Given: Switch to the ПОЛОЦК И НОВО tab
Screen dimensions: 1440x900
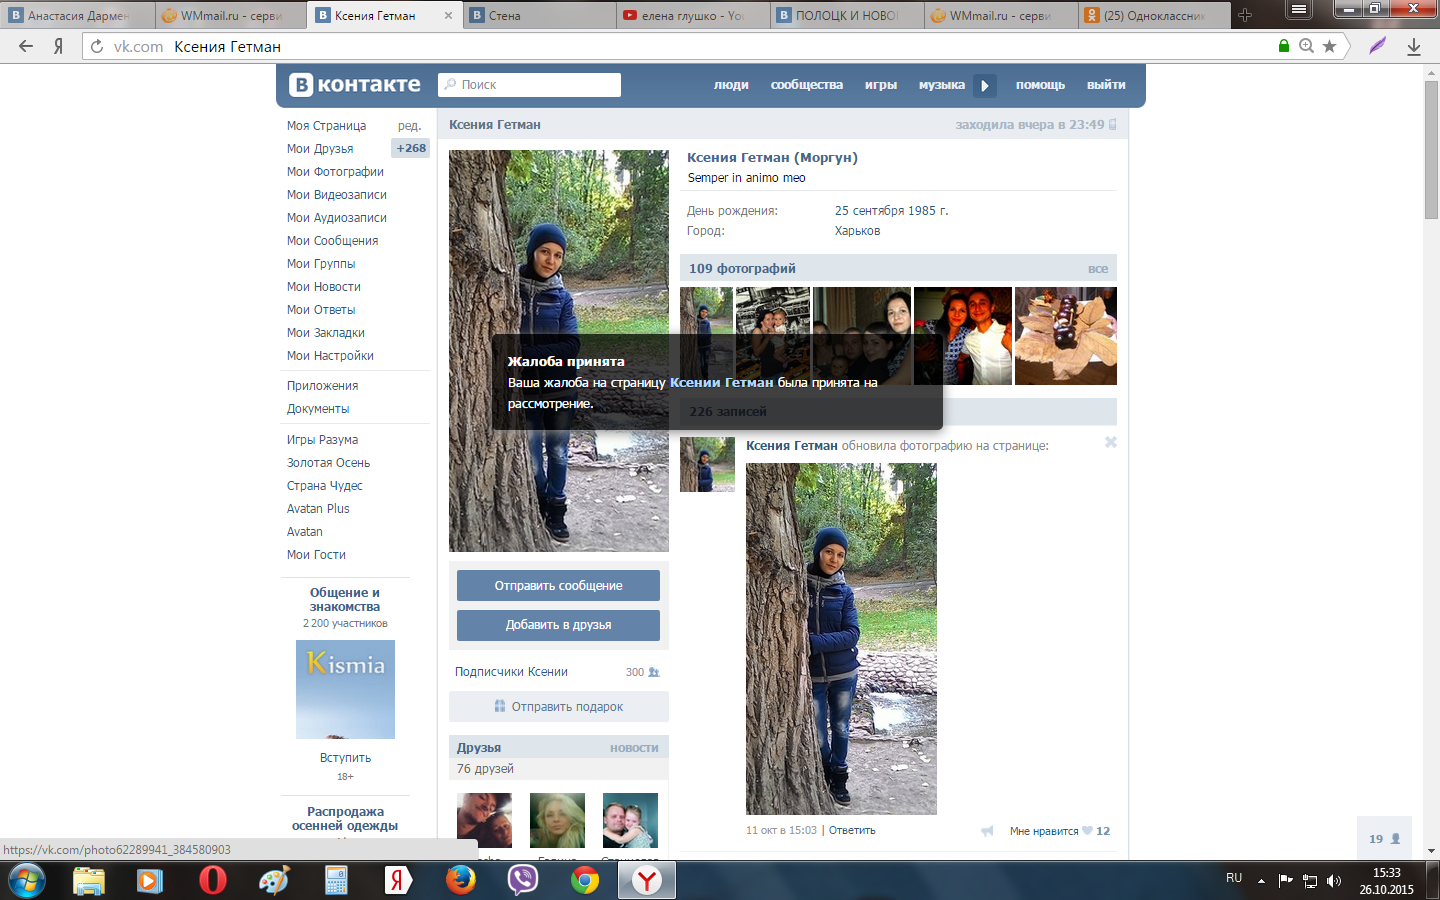Looking at the screenshot, I should coord(848,15).
